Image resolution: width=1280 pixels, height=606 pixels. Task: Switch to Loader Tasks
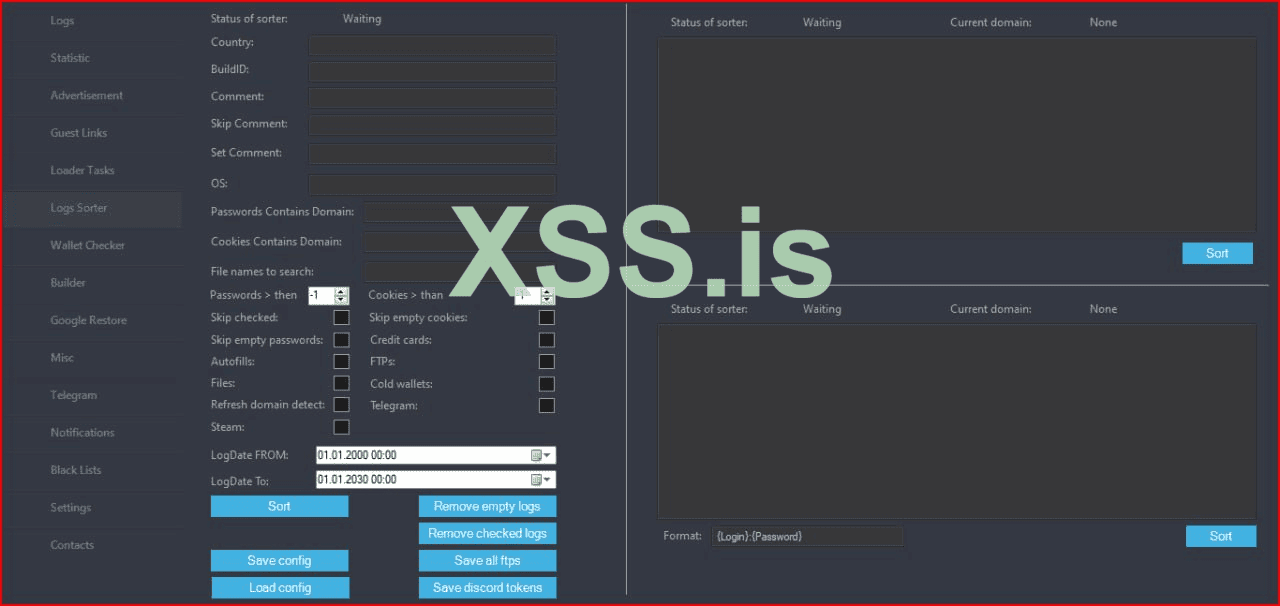pyautogui.click(x=83, y=170)
